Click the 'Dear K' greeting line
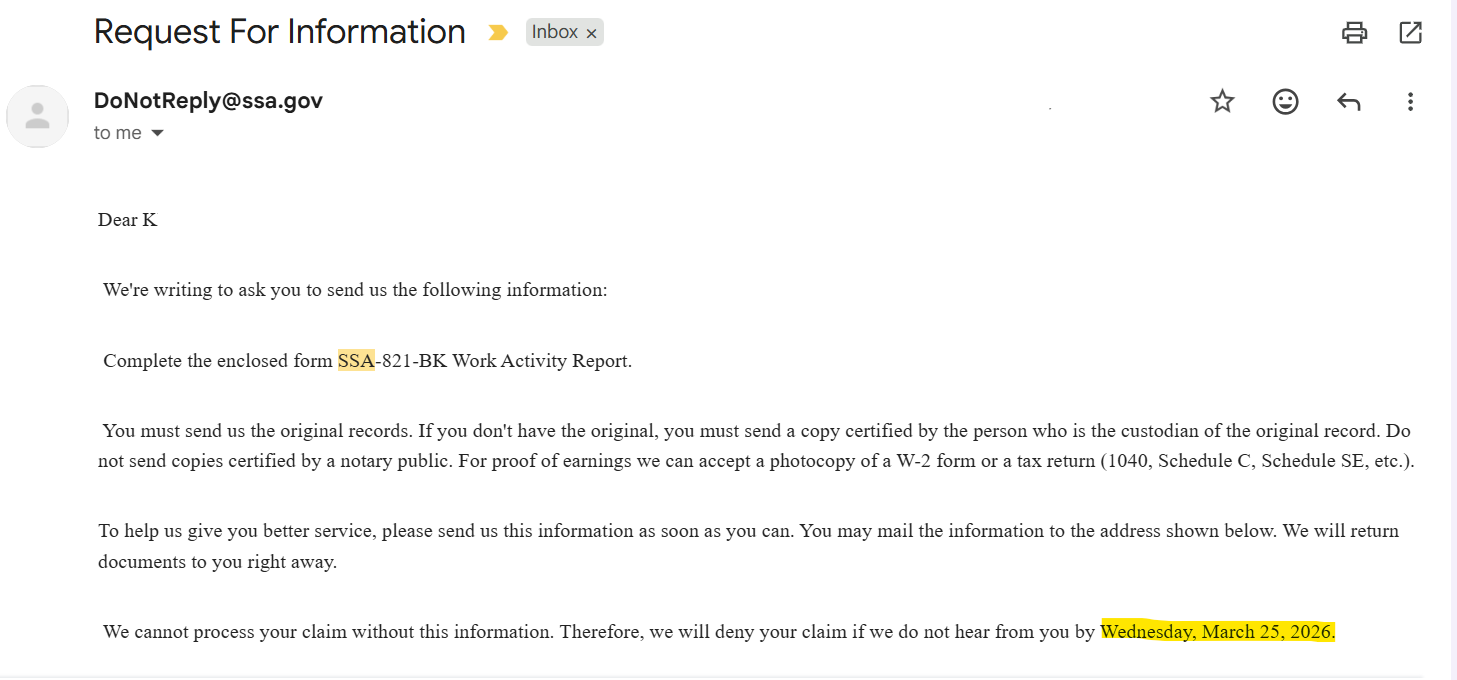The height and width of the screenshot is (680, 1457). pyautogui.click(x=128, y=220)
